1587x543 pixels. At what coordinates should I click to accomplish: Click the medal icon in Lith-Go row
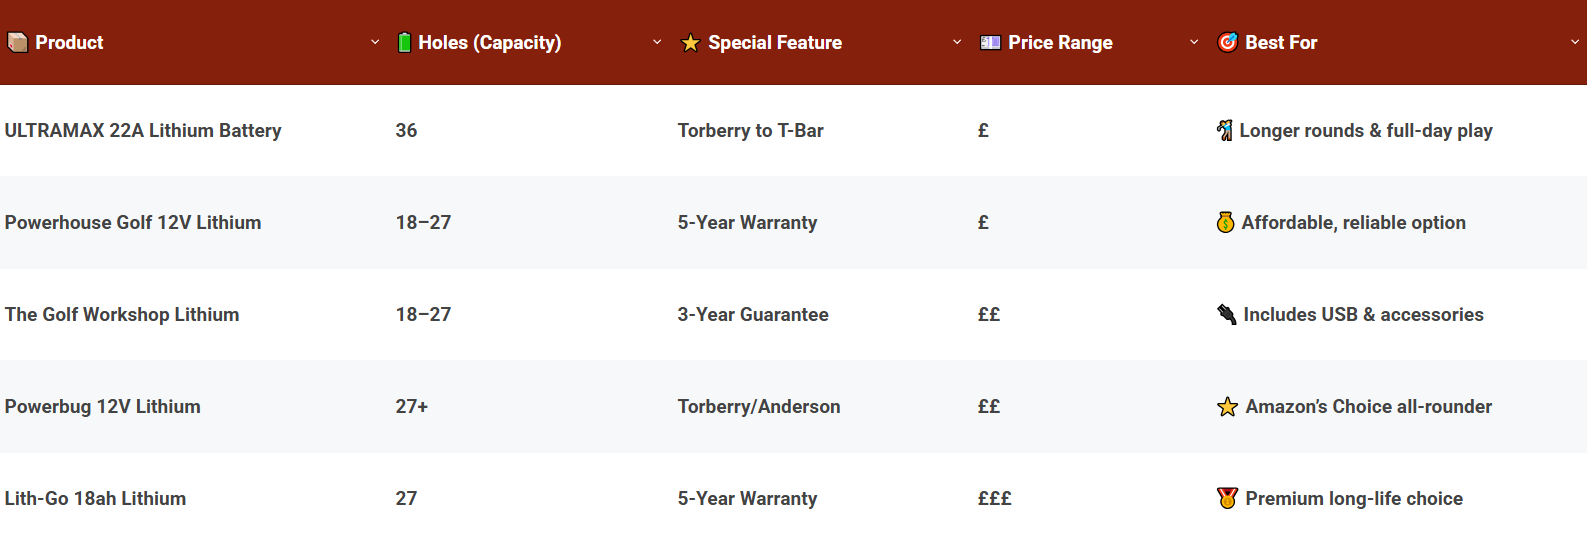point(1227,499)
